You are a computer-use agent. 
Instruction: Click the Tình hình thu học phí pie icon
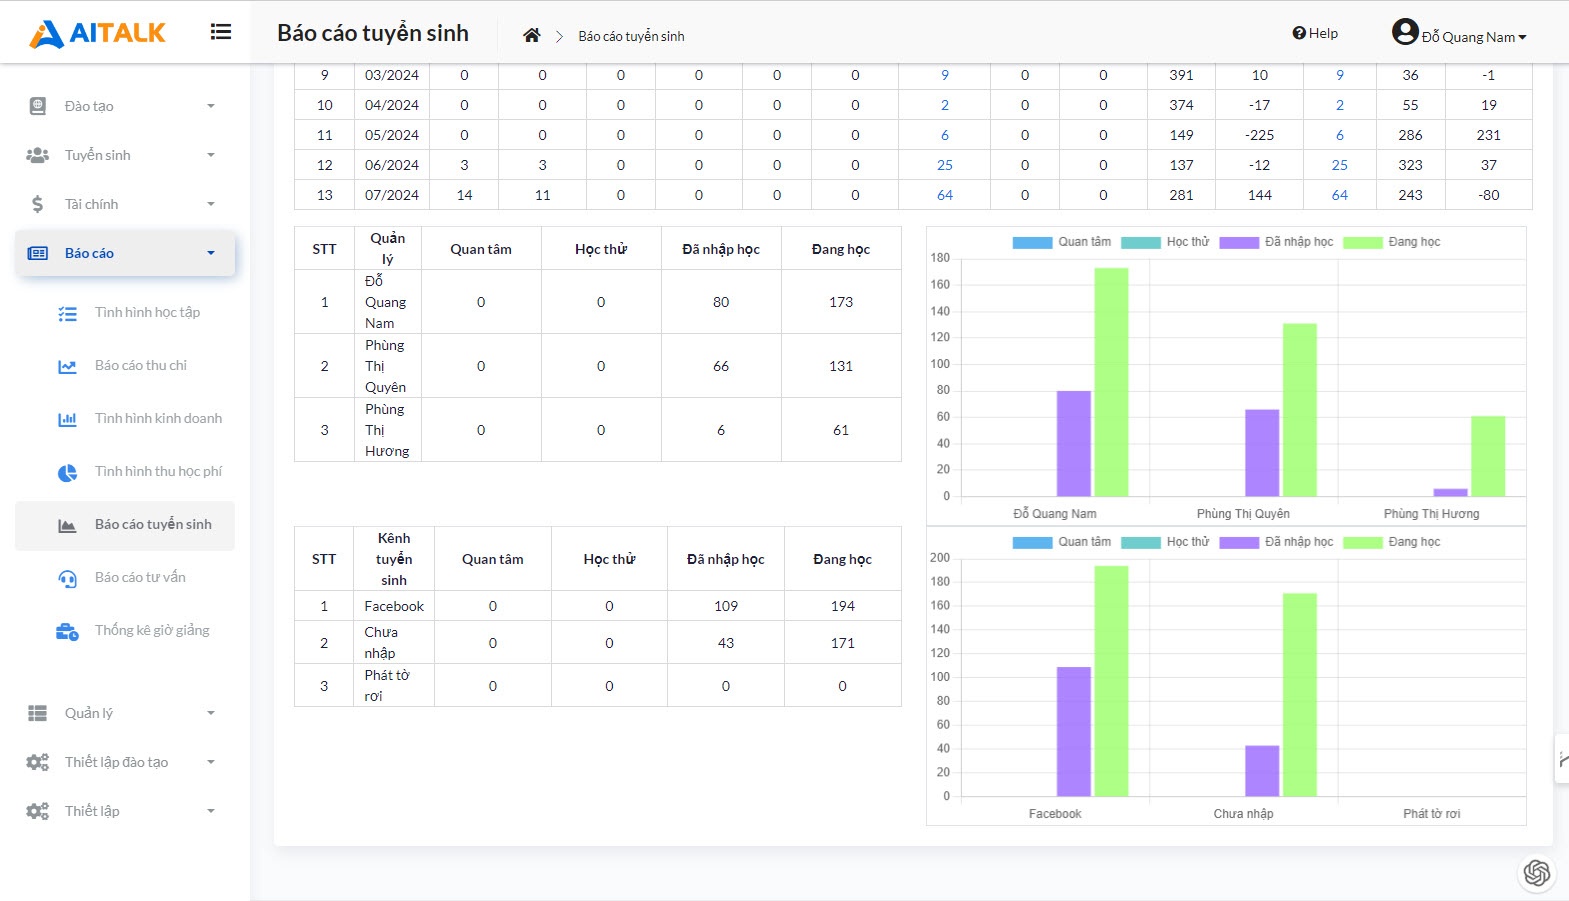pos(67,473)
